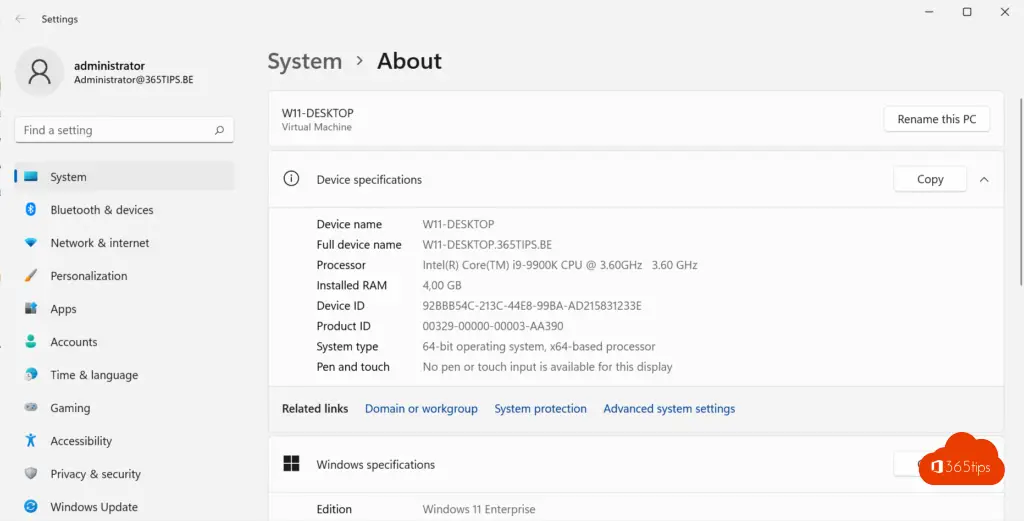The height and width of the screenshot is (521, 1024).
Task: Click the Gaming controller icon
Action: pos(31,407)
